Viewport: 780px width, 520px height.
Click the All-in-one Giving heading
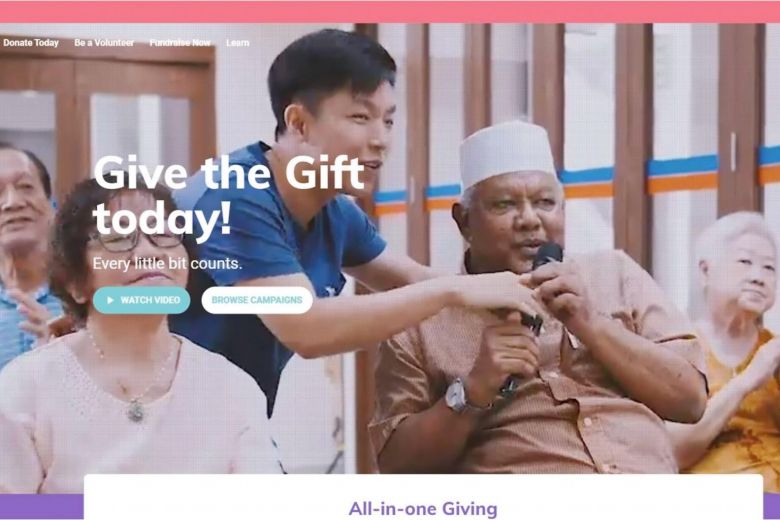click(423, 509)
